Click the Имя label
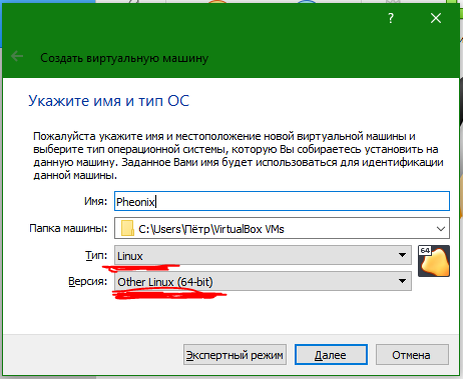463x379 pixels. (96, 201)
